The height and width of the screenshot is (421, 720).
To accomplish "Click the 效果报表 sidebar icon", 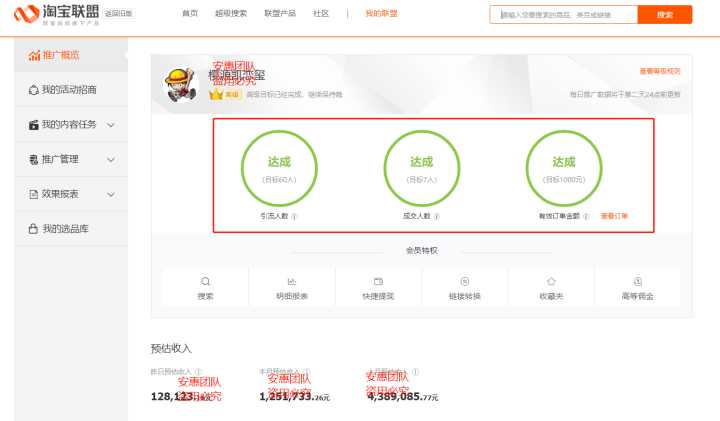I will (34, 194).
